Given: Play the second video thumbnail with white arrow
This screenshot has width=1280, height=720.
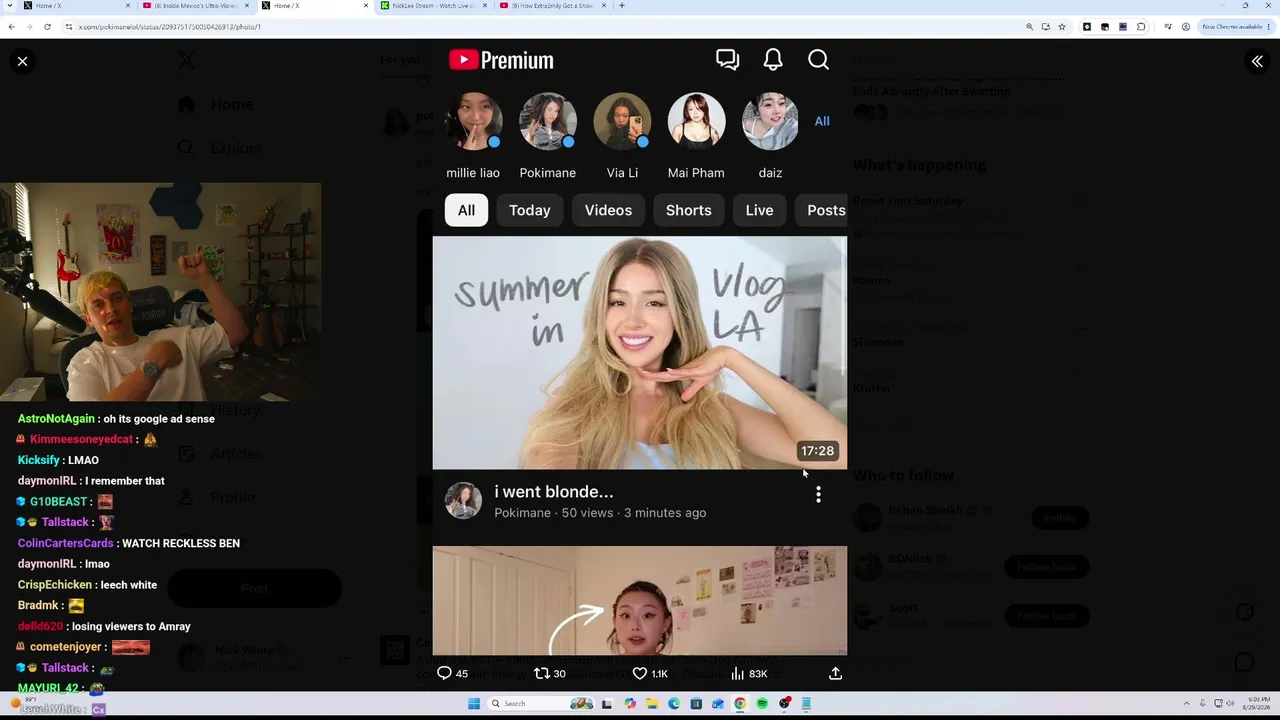Looking at the screenshot, I should [640, 600].
